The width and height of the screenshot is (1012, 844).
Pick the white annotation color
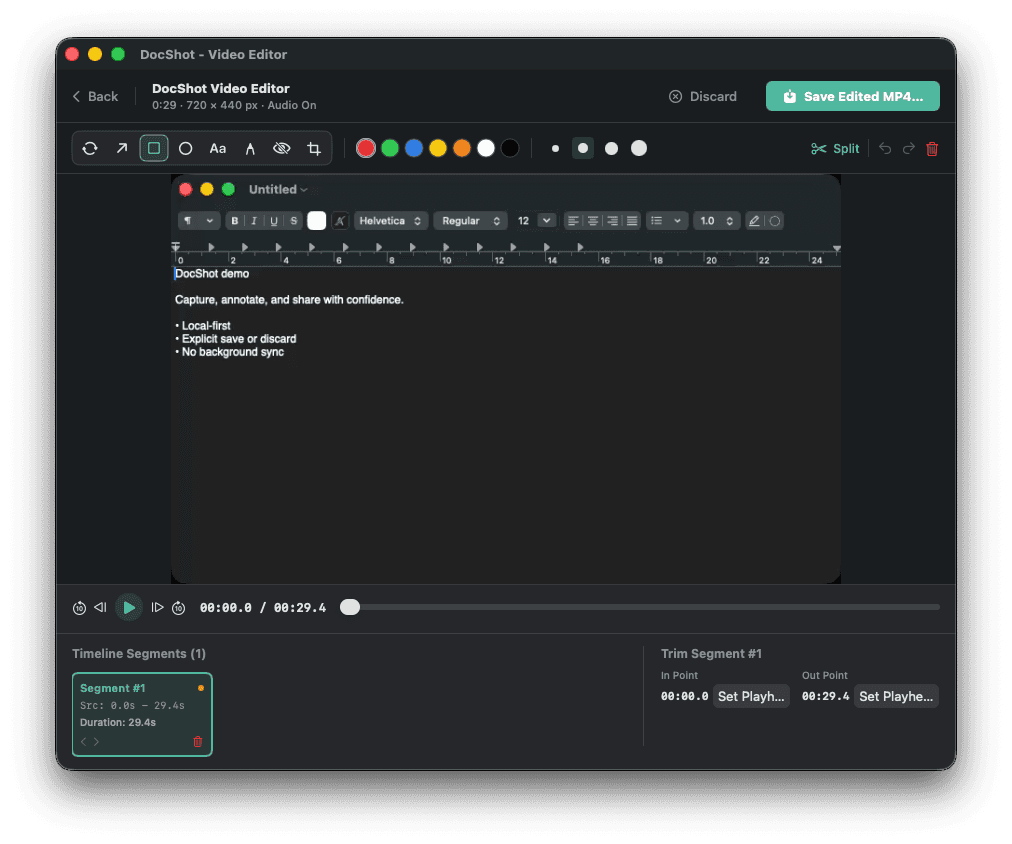(486, 148)
